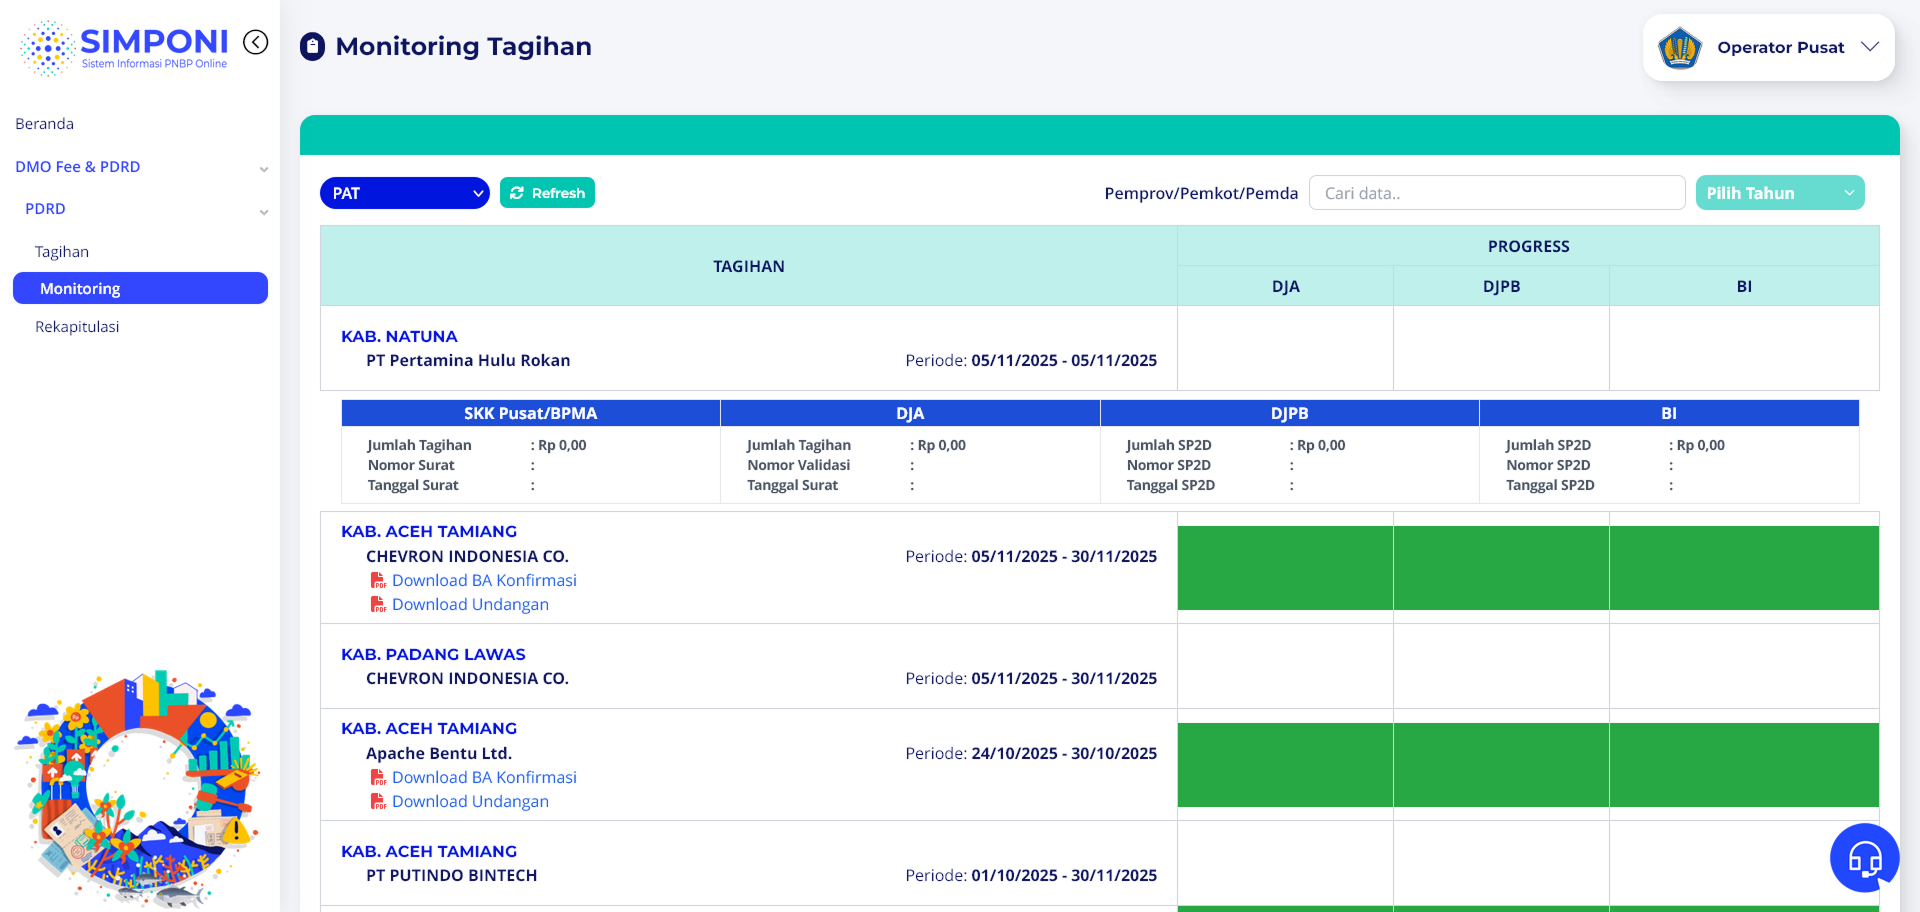Image resolution: width=1920 pixels, height=912 pixels.
Task: Click the blue DJPB detail header
Action: [x=1290, y=413]
